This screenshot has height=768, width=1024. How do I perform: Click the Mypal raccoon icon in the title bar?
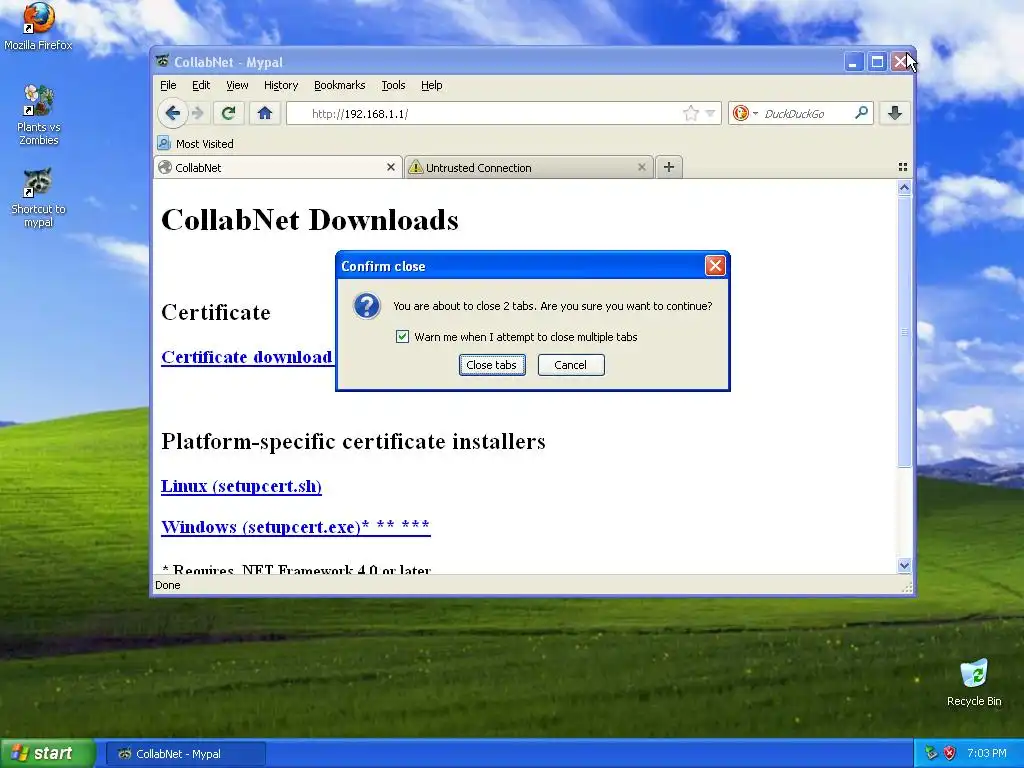point(163,61)
